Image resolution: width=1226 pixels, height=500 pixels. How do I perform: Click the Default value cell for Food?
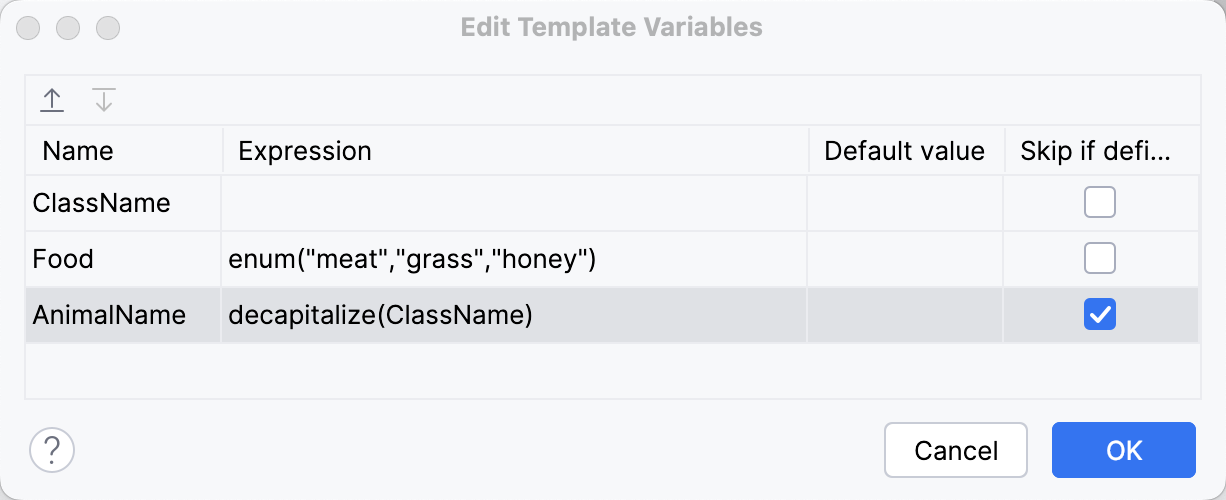(x=905, y=259)
